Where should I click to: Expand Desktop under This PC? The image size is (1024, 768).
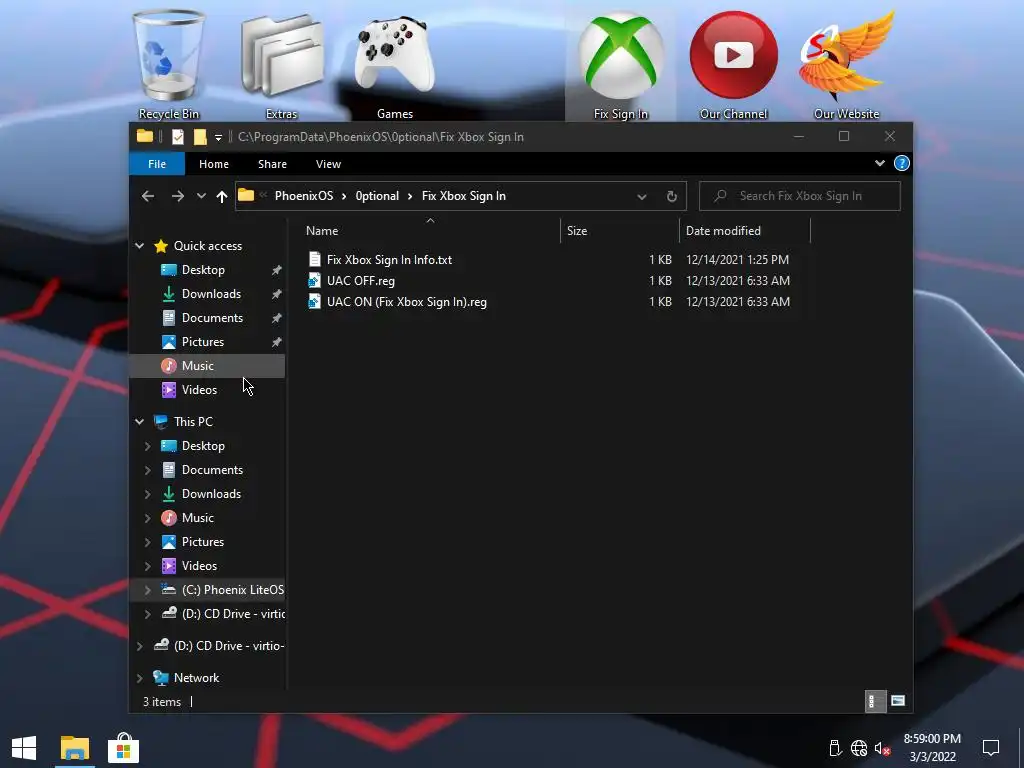(148, 446)
